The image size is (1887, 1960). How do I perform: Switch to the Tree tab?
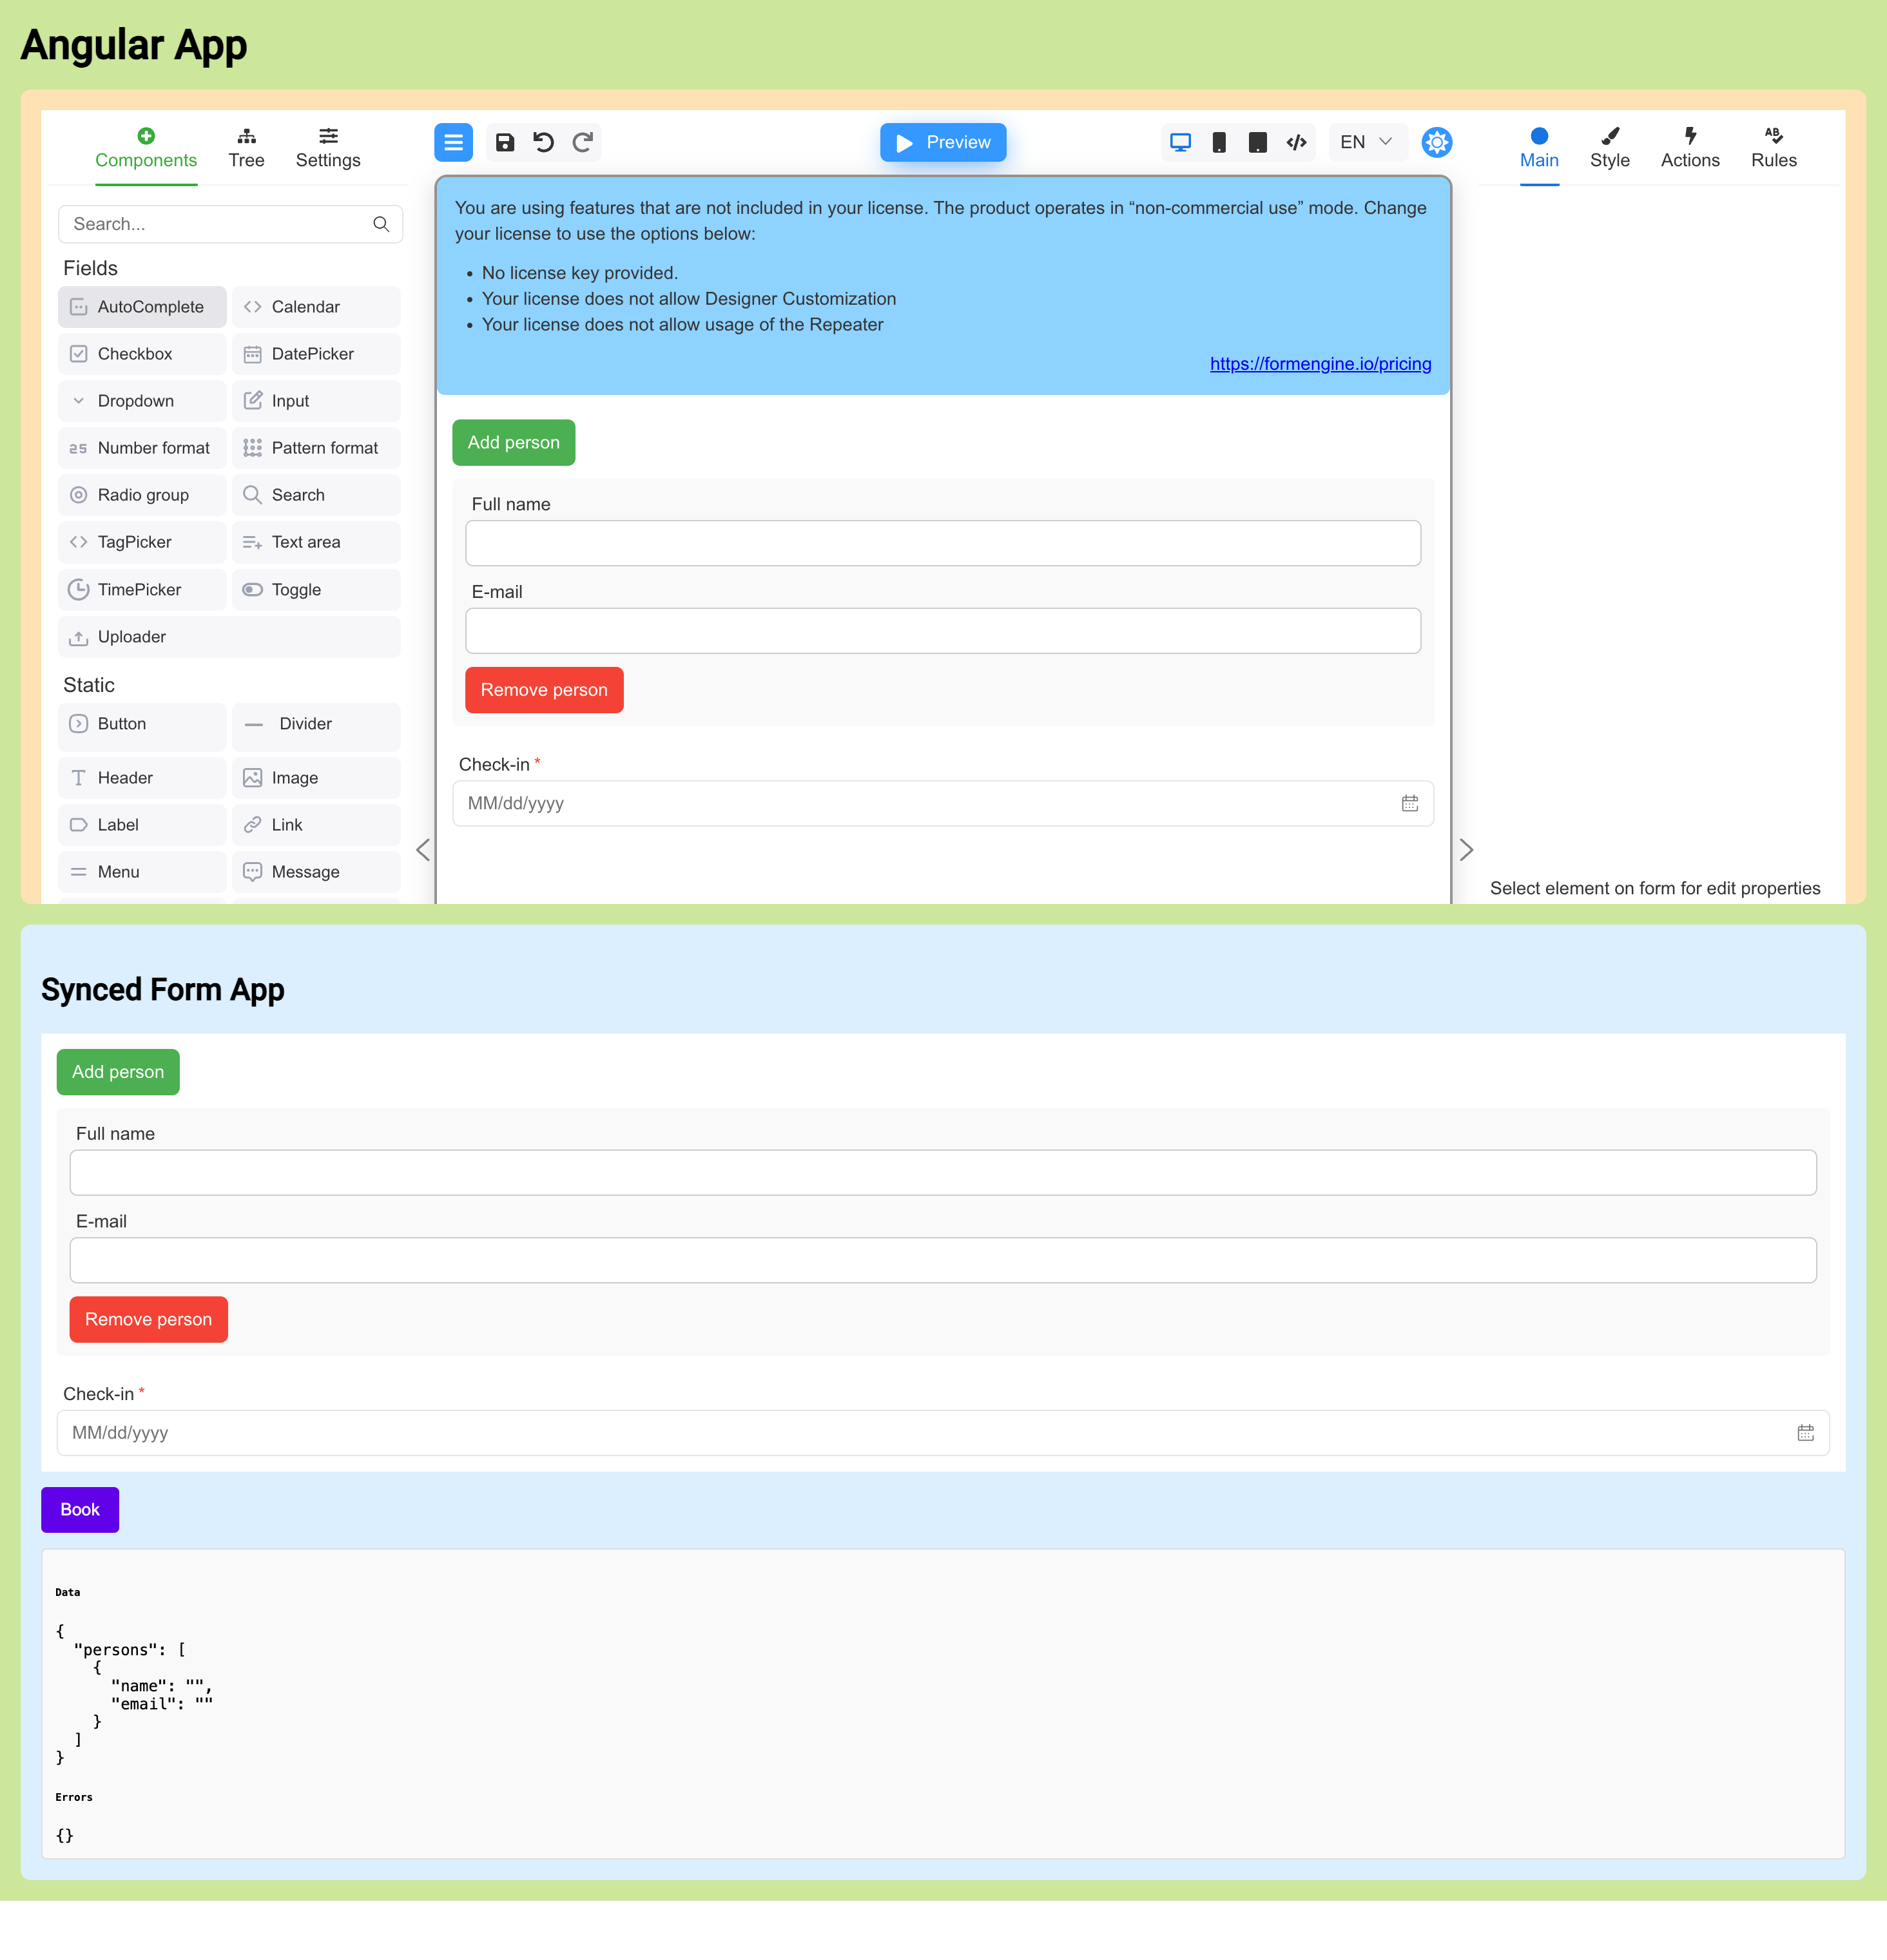pos(246,148)
